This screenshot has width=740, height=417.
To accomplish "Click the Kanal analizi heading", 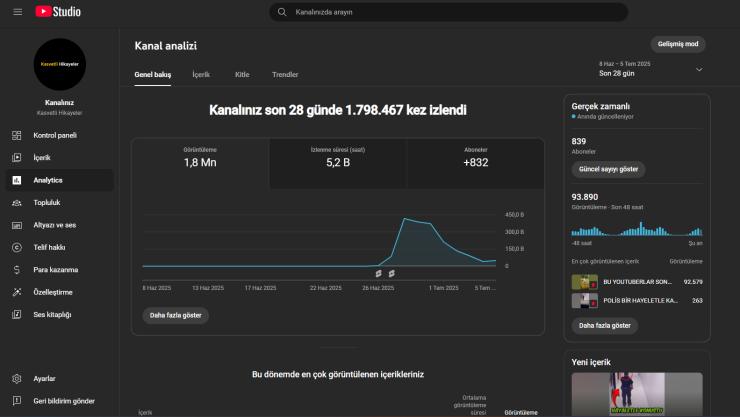I will point(166,46).
